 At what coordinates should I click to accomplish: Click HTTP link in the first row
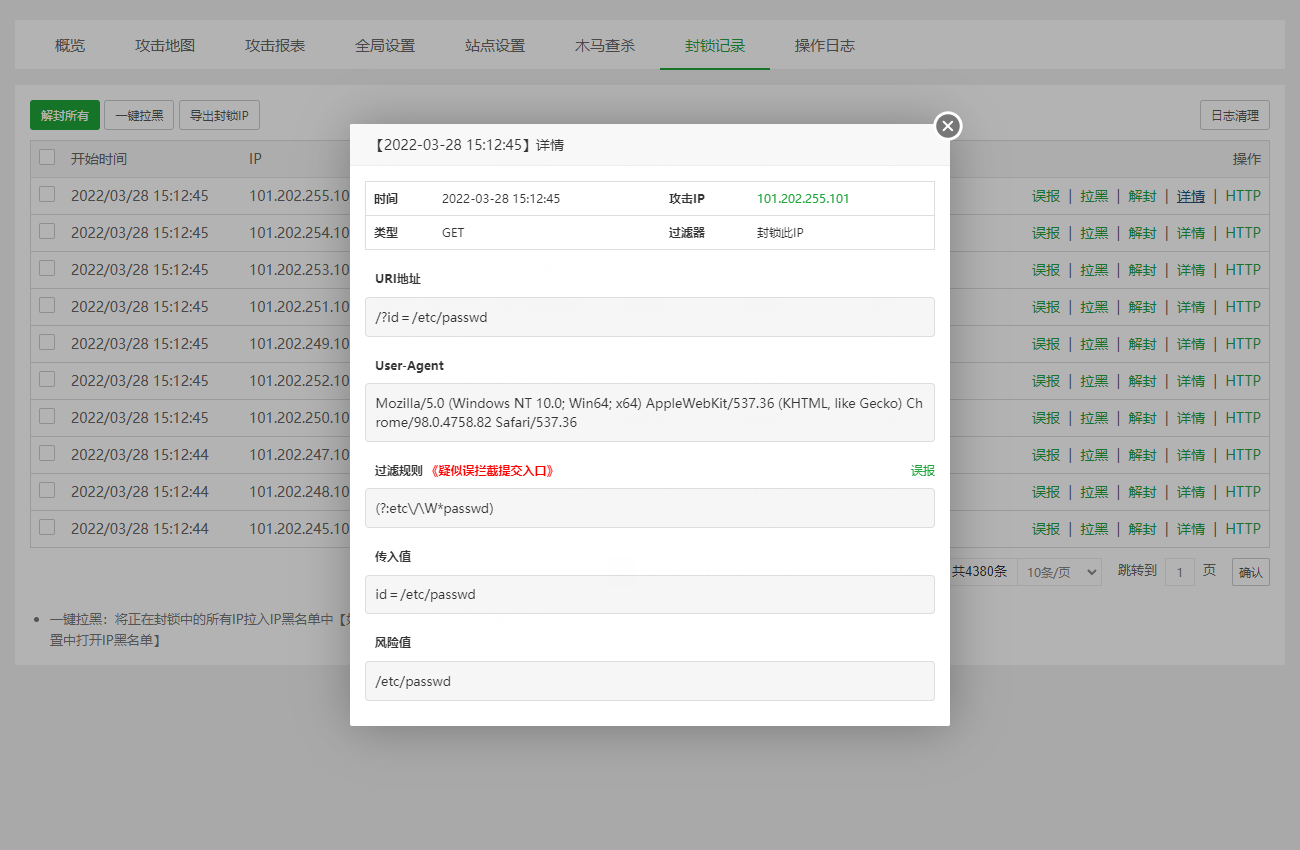click(1243, 196)
